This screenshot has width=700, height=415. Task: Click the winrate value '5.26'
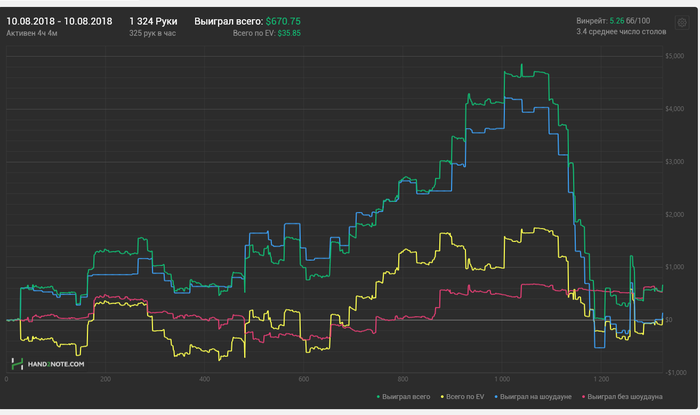617,21
